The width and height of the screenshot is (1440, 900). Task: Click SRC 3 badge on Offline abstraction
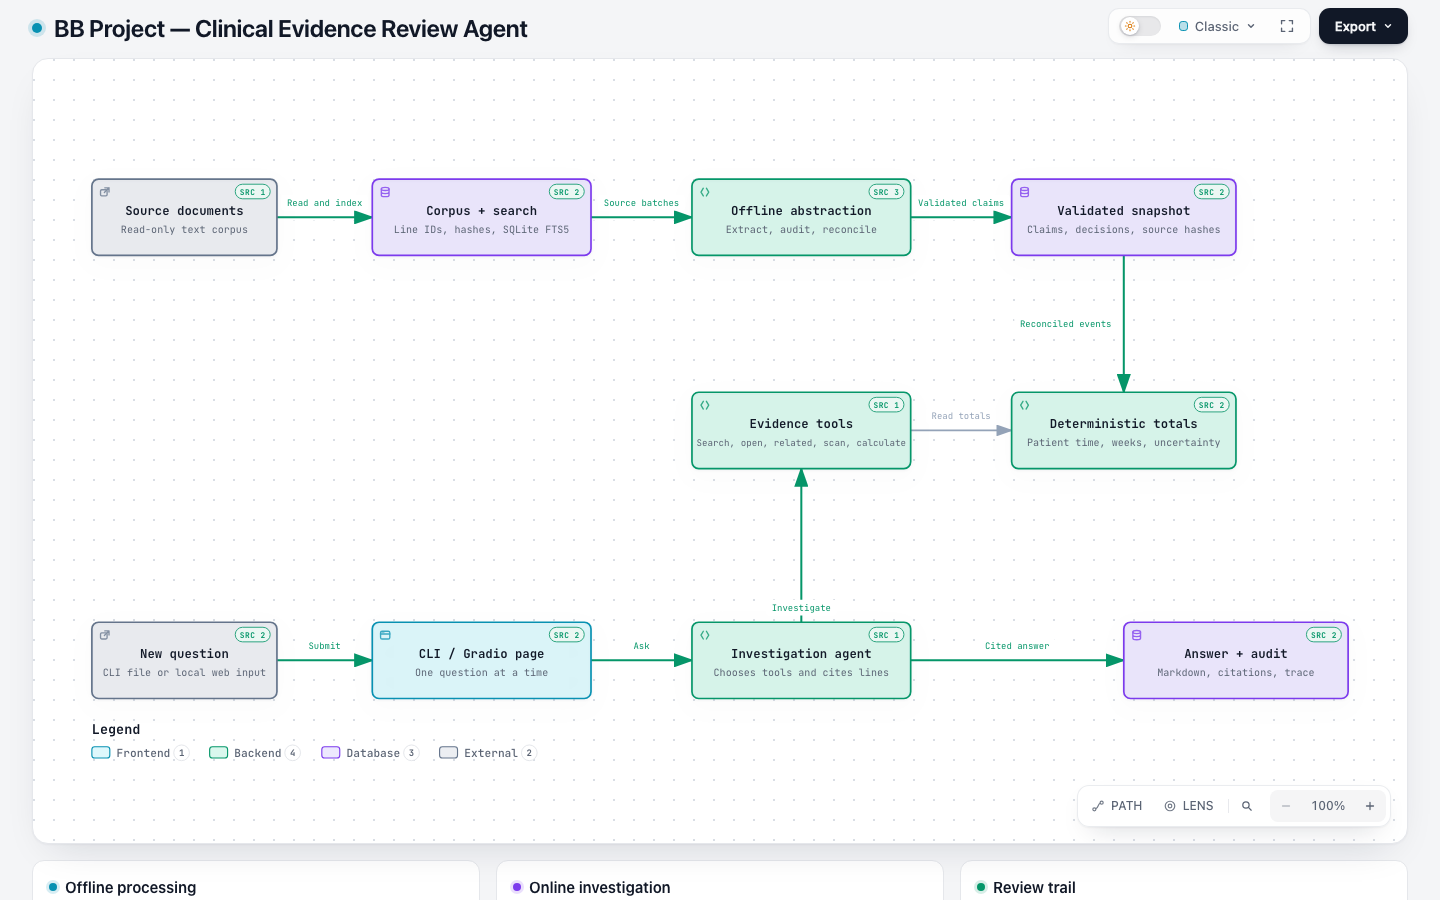tap(886, 192)
